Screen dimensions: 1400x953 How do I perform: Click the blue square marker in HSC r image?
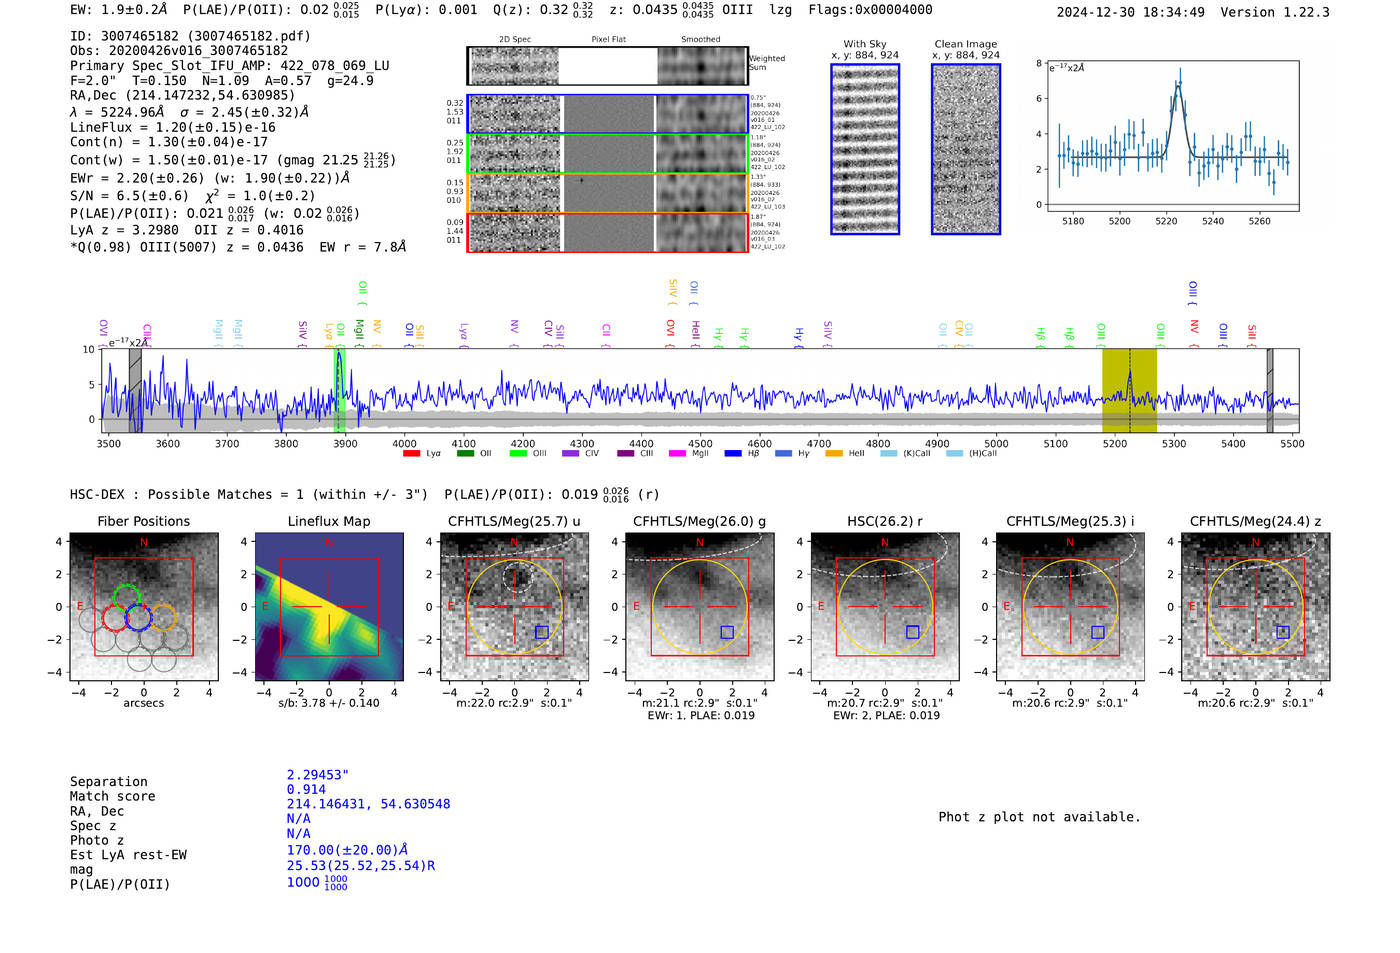[x=912, y=632]
